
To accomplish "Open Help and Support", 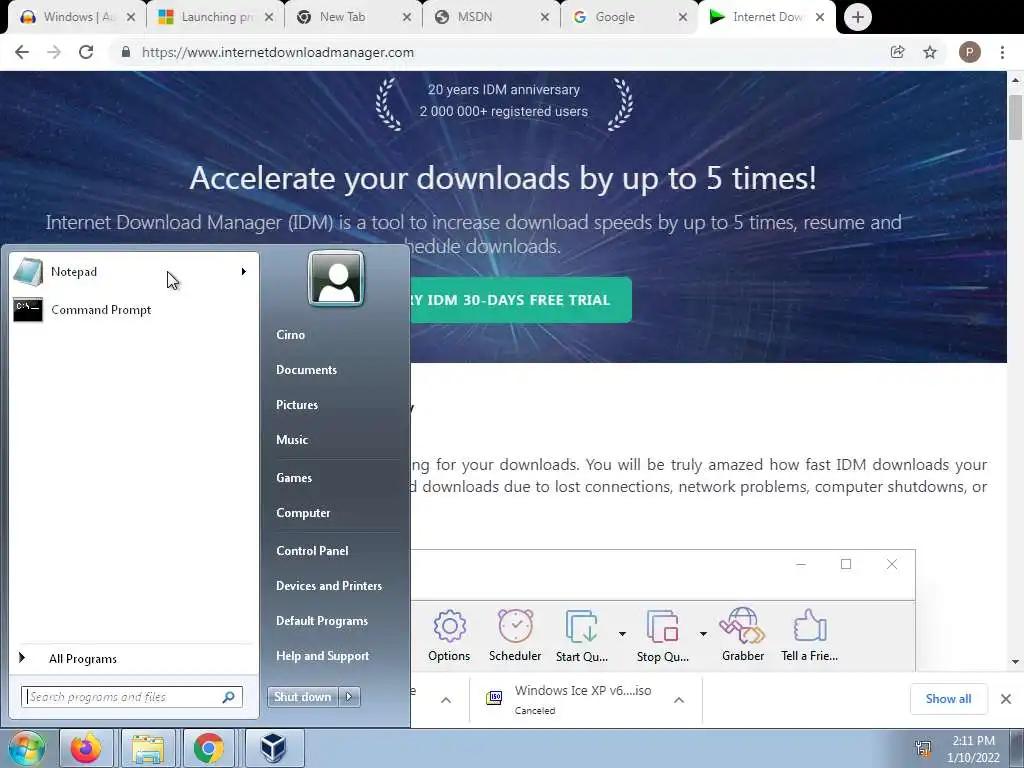I will click(x=323, y=656).
